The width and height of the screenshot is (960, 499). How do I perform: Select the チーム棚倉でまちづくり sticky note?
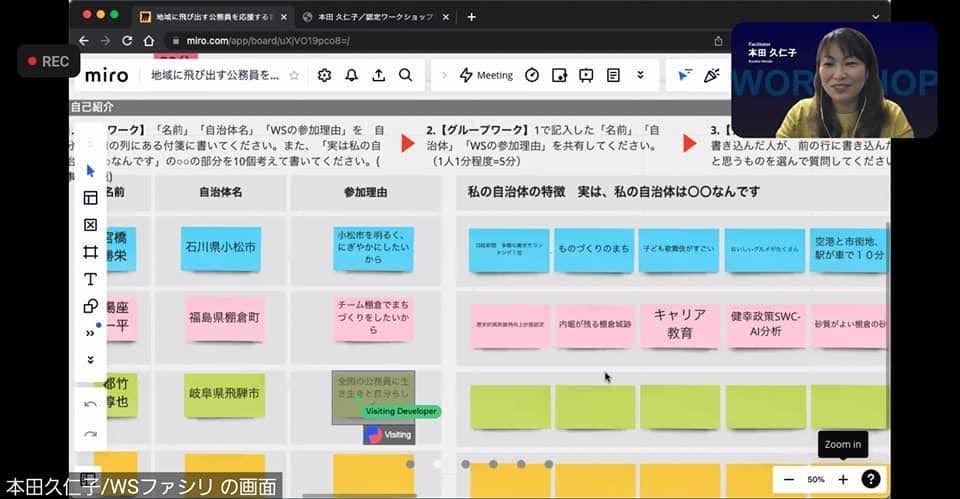pyautogui.click(x=373, y=318)
